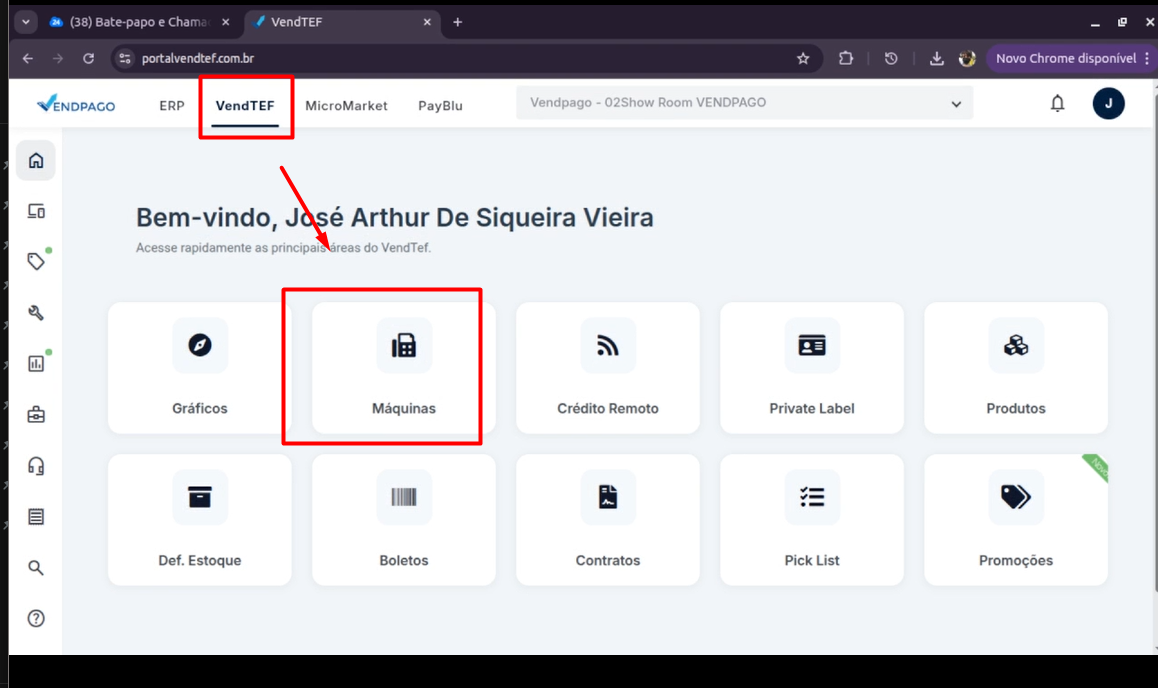Image resolution: width=1158 pixels, height=688 pixels.
Task: View site information icon in address bar
Action: click(x=125, y=58)
